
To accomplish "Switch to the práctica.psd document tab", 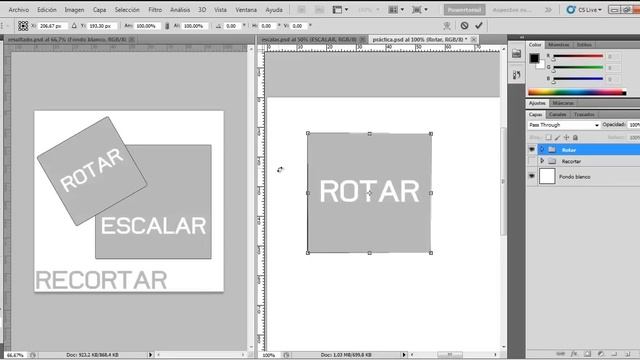I will 424,40.
